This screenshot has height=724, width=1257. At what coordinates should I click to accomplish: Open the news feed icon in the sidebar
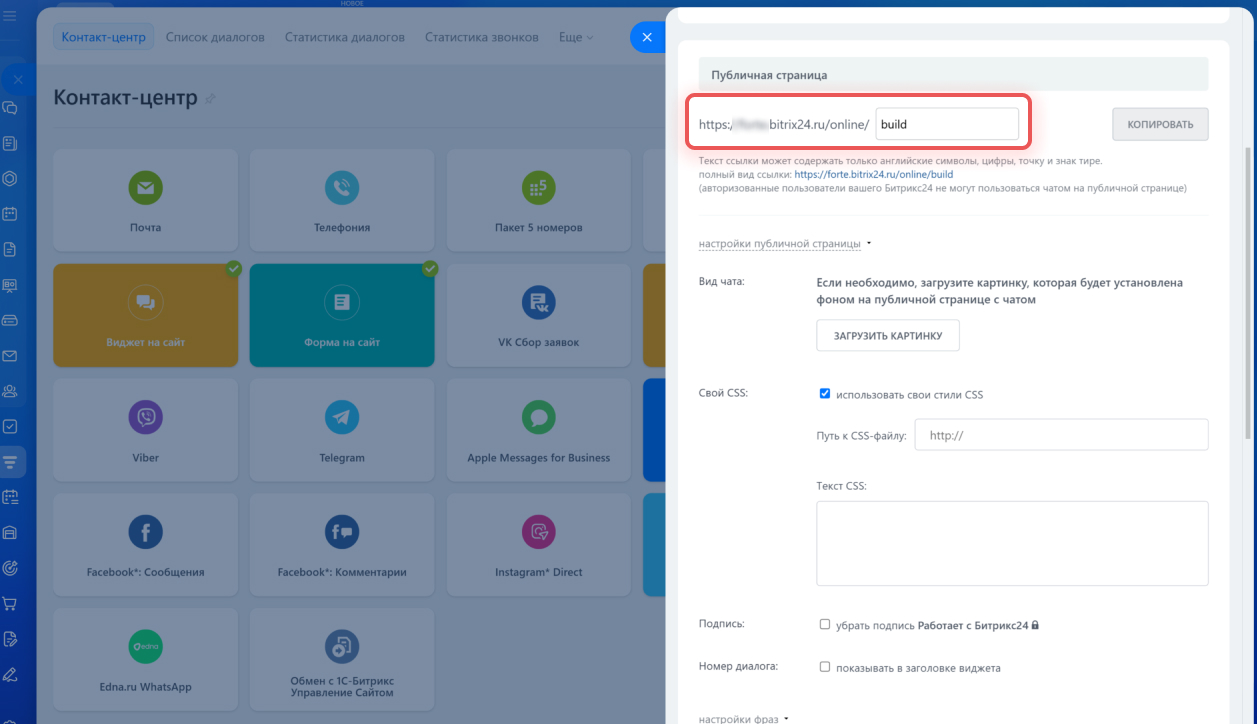coord(10,144)
